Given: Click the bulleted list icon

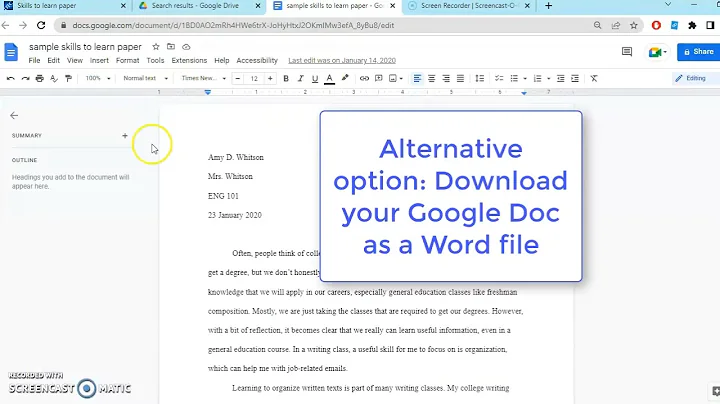Looking at the screenshot, I should (514, 79).
